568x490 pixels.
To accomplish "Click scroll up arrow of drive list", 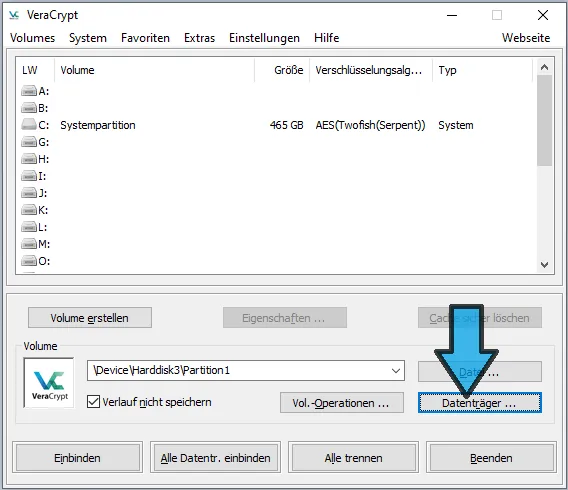I will (544, 67).
